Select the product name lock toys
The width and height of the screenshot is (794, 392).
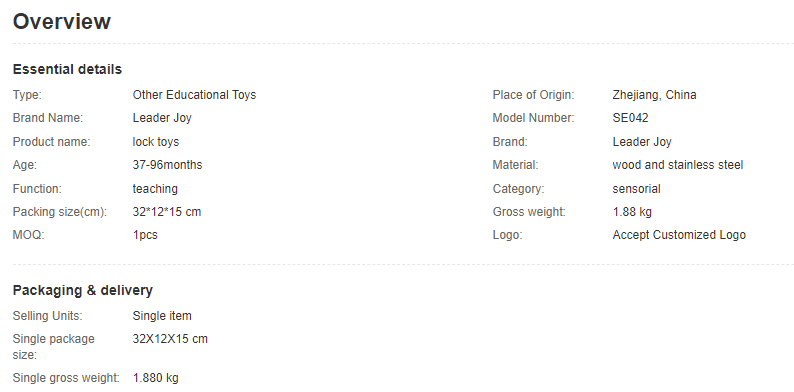[156, 142]
